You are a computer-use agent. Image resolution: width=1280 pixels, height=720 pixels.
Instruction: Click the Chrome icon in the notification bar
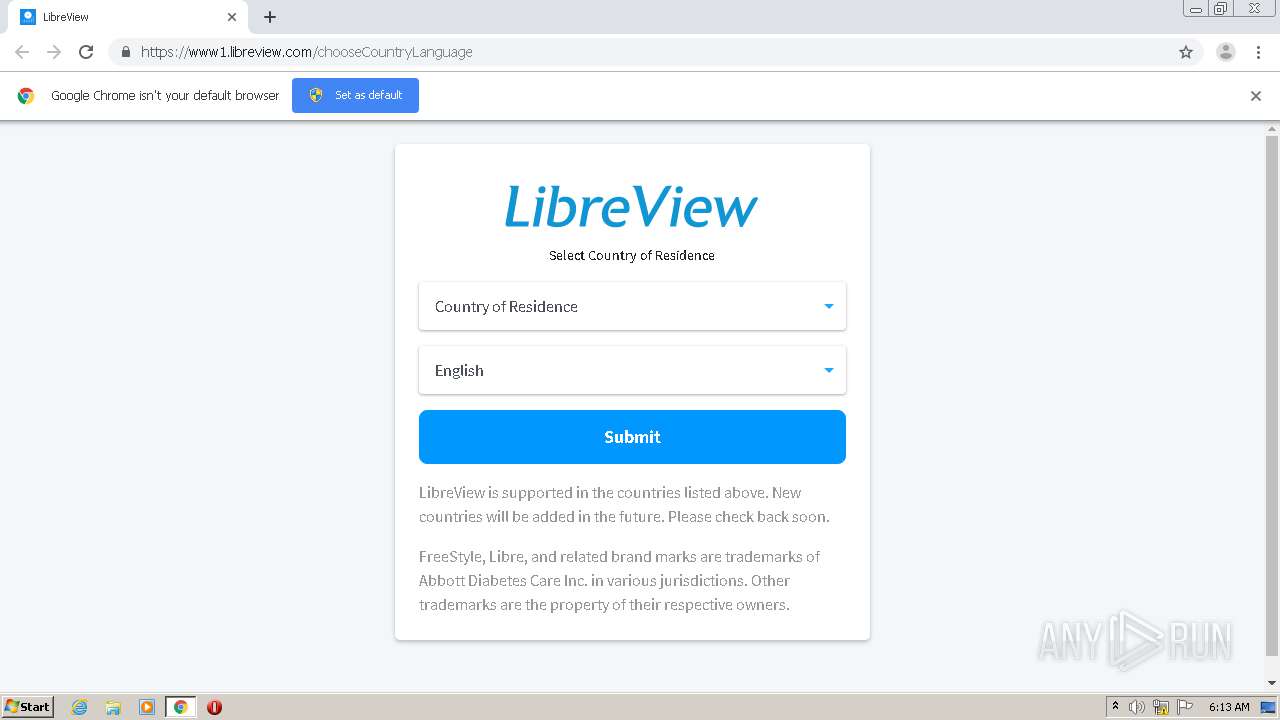(26, 96)
